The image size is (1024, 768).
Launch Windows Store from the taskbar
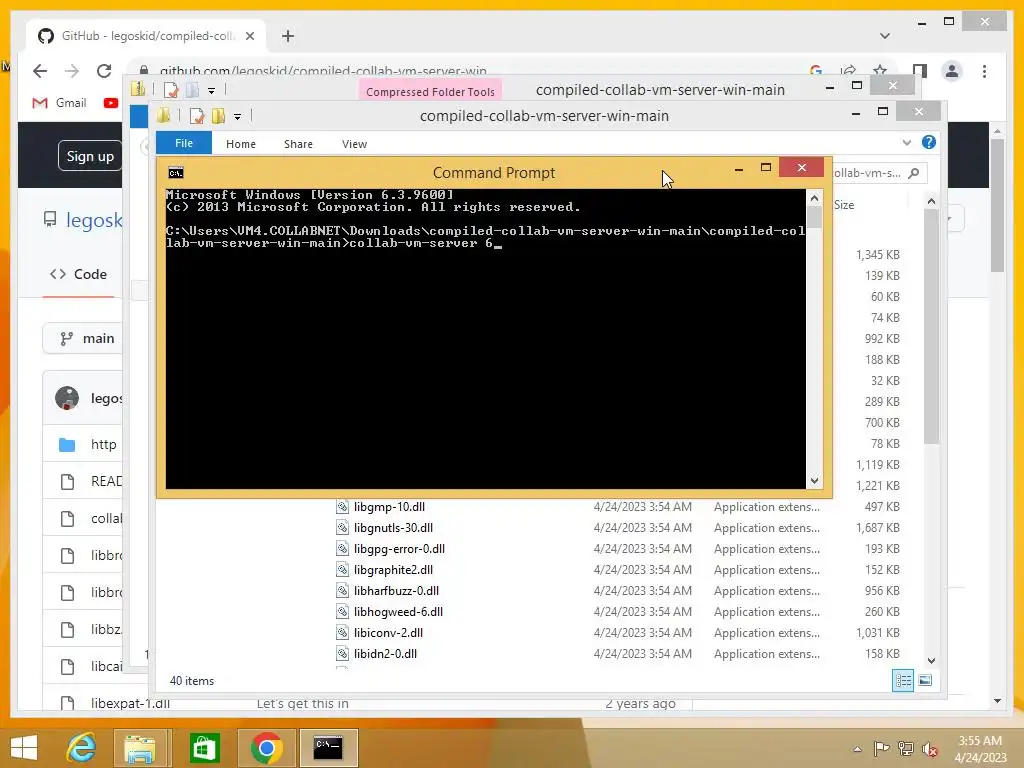[x=204, y=747]
